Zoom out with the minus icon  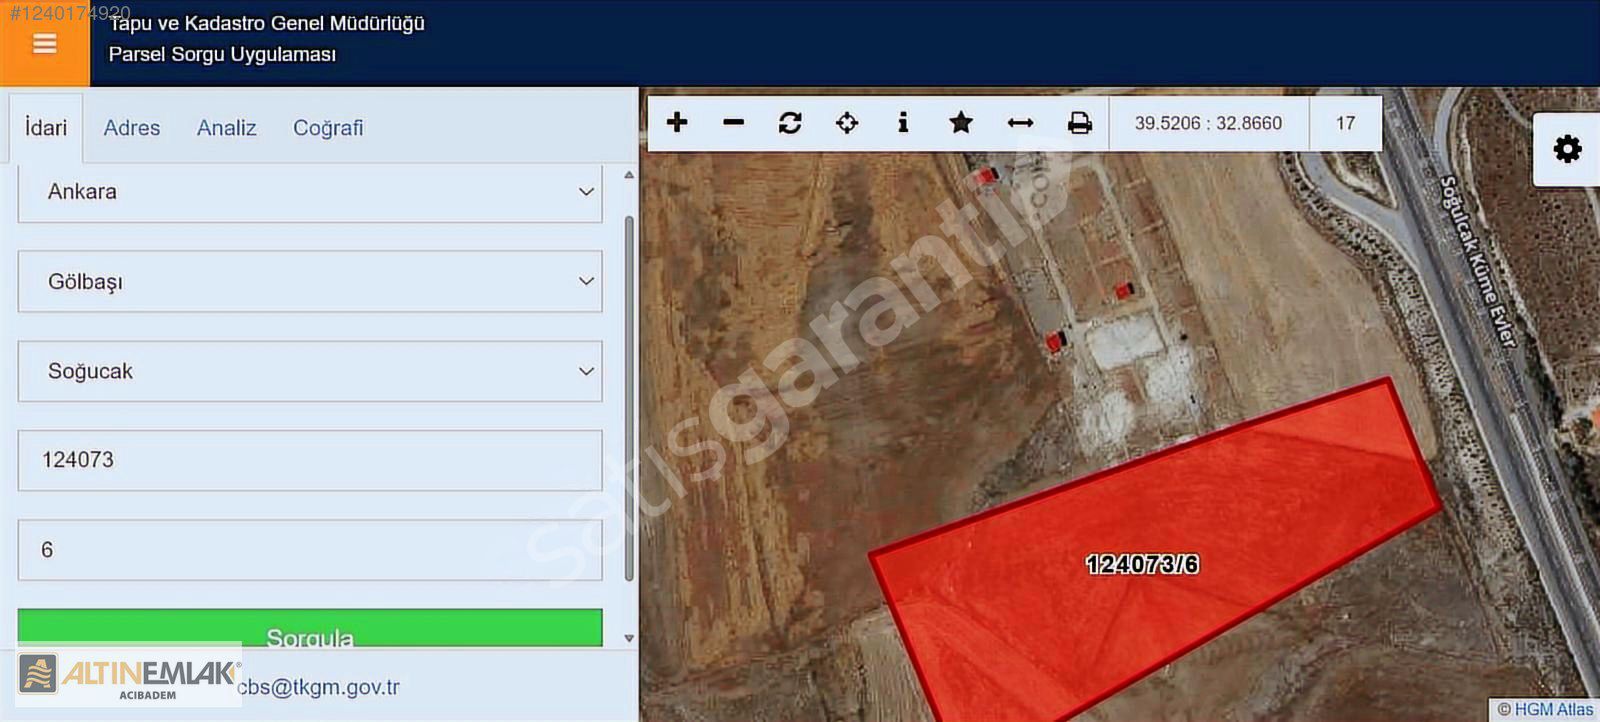point(733,122)
